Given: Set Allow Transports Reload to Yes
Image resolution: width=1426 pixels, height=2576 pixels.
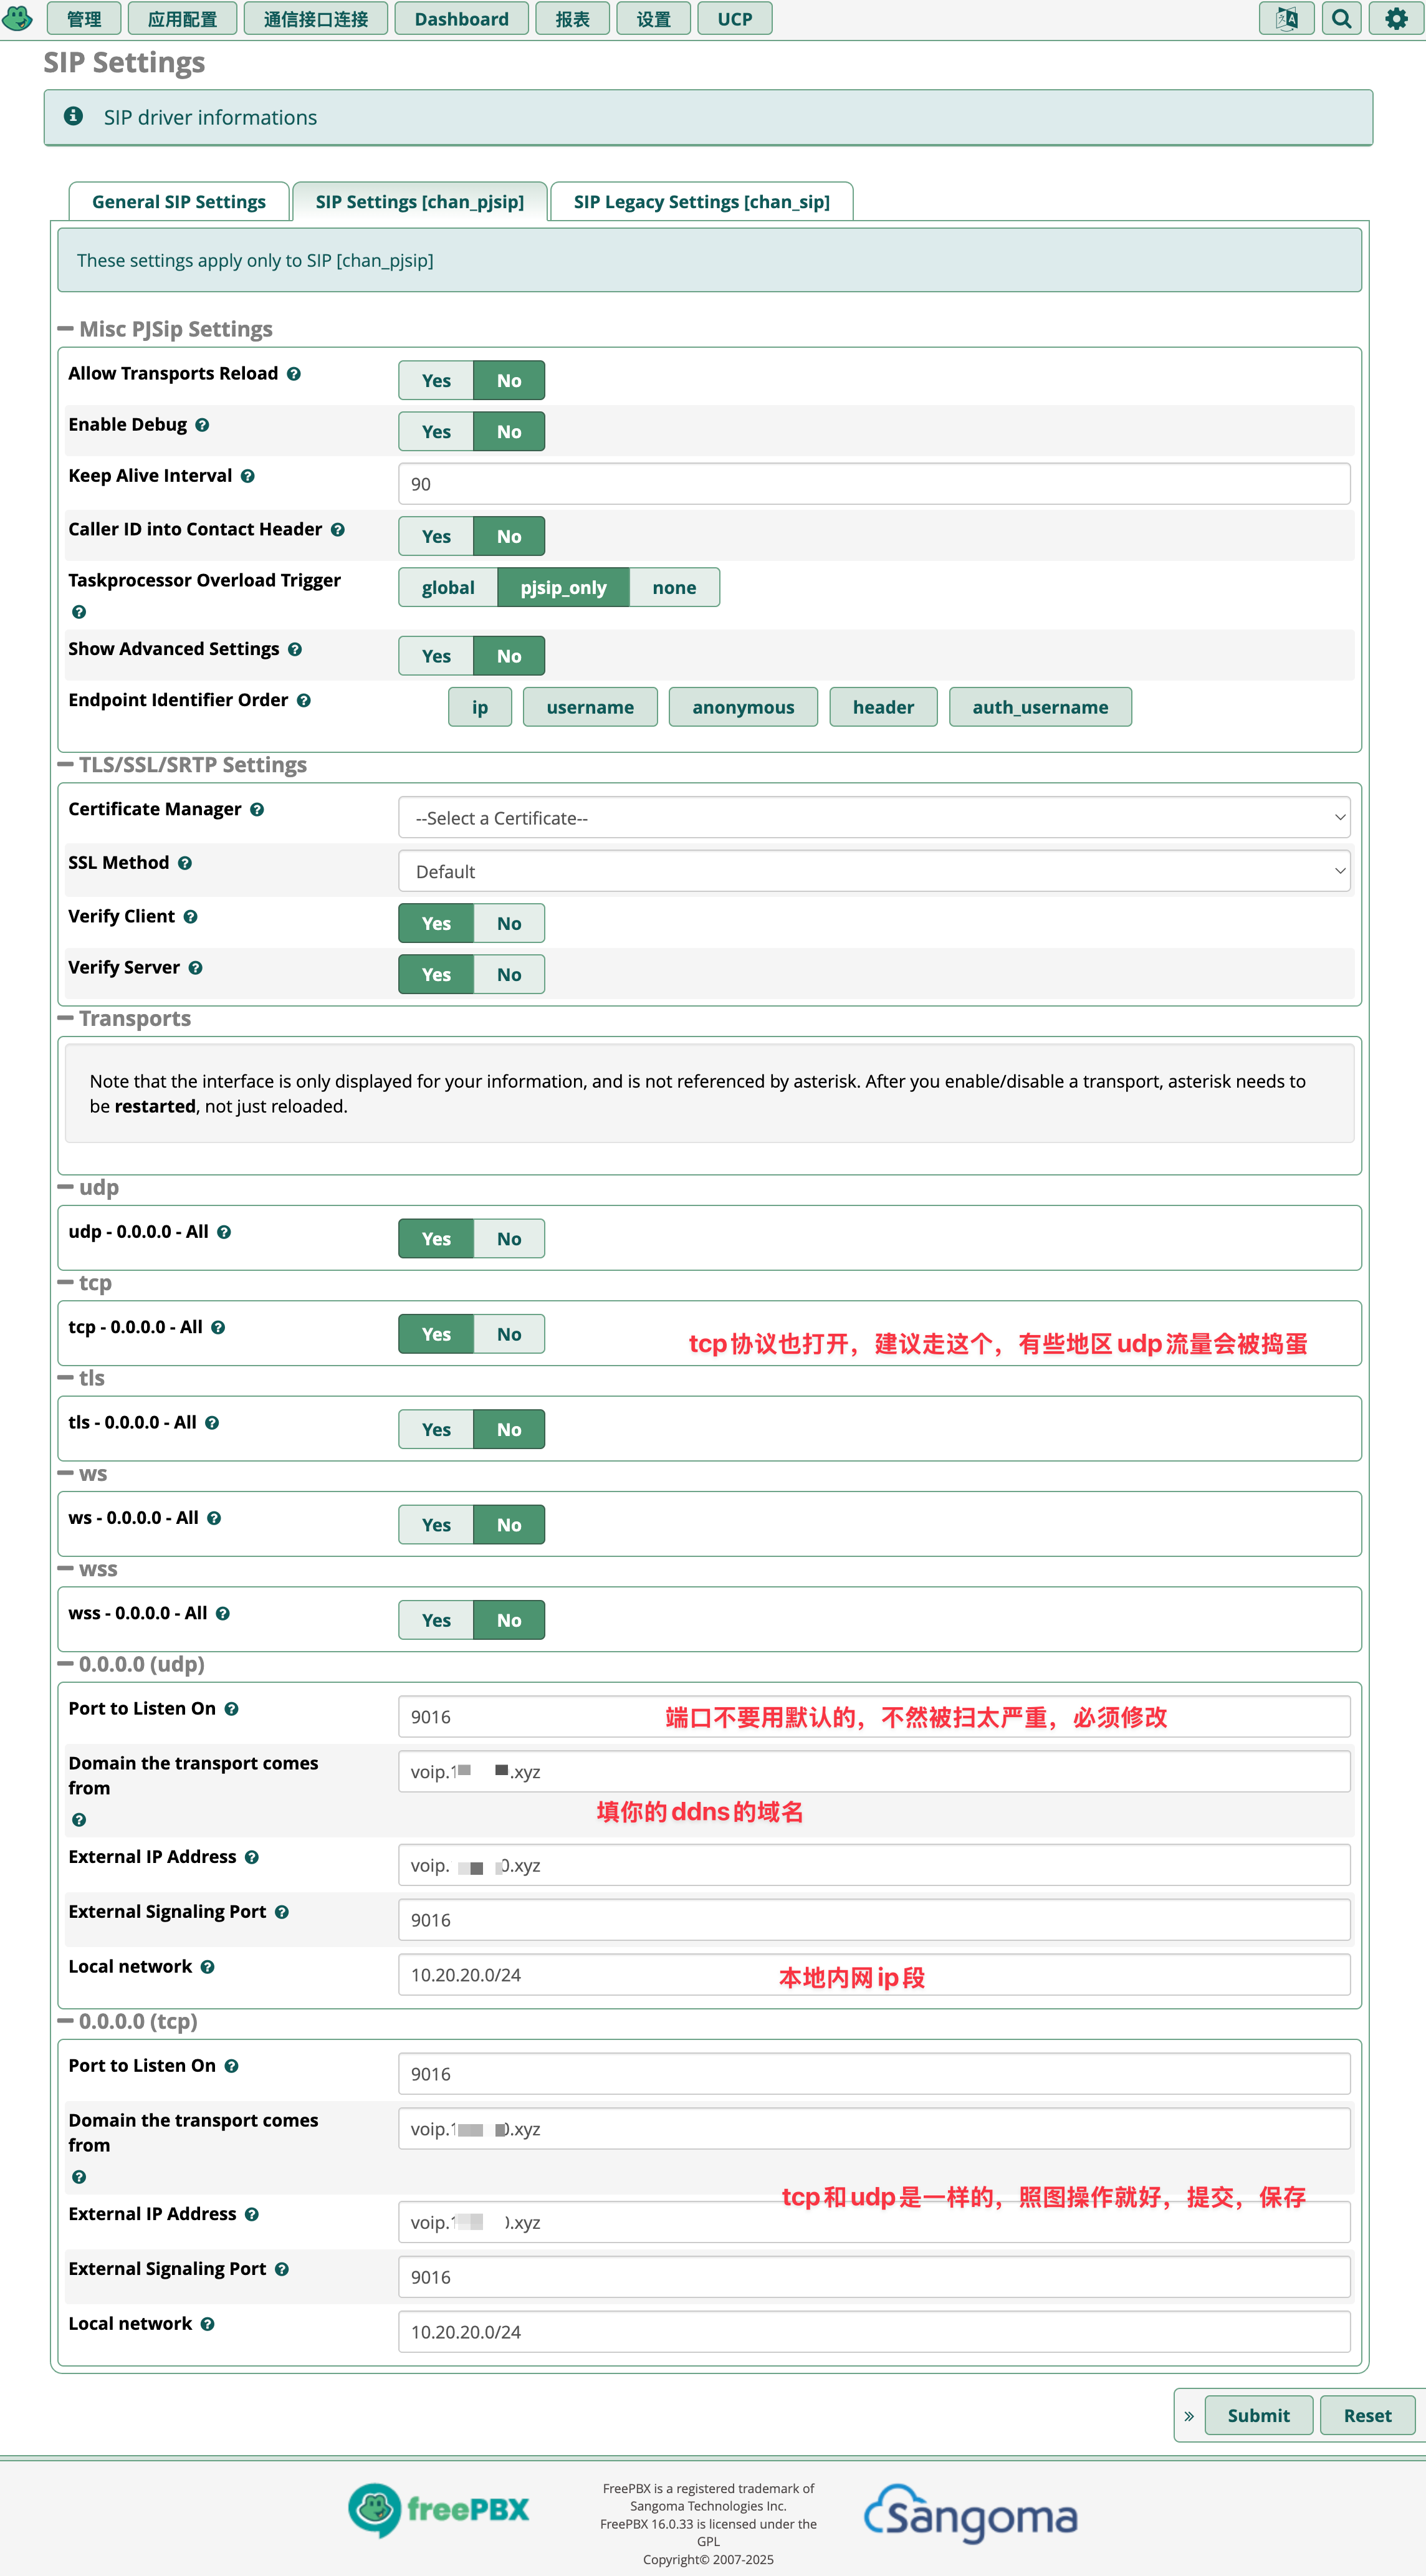Looking at the screenshot, I should pos(436,380).
